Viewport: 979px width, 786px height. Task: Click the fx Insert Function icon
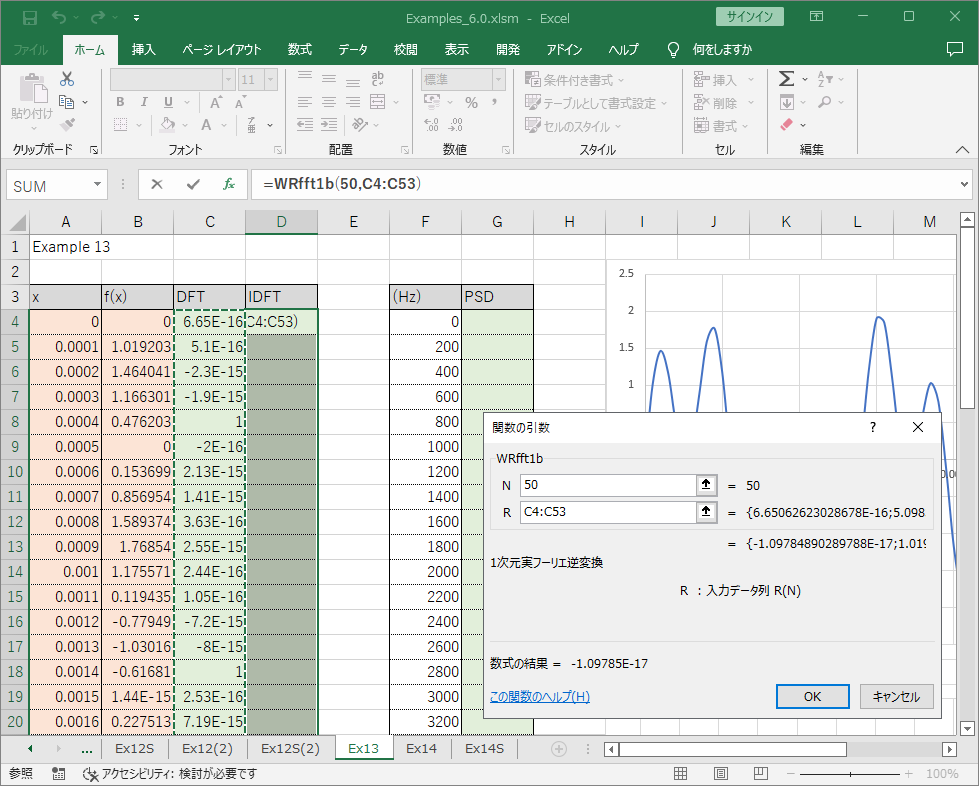click(x=229, y=184)
